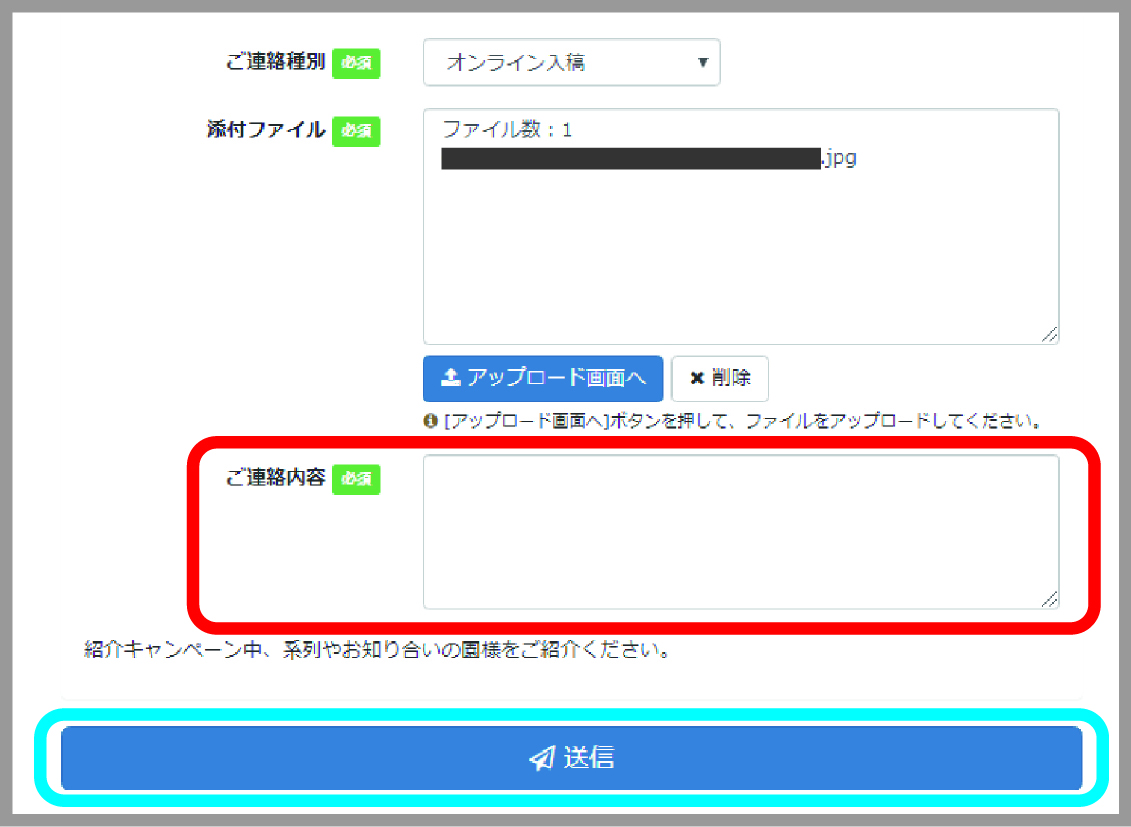Screen dimensions: 1131x827
Task: Open the upload screen via アップロード画面へ
Action: tap(543, 378)
